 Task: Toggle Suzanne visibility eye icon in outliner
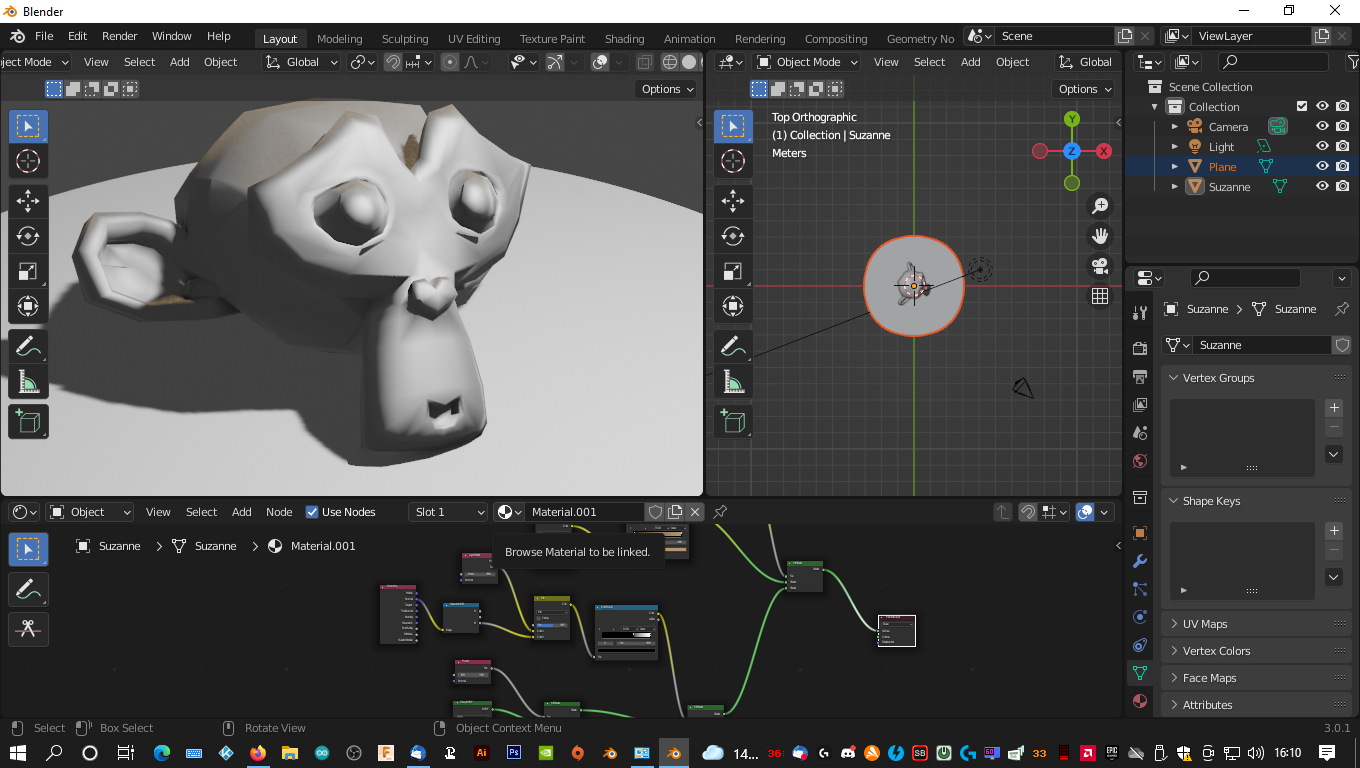[x=1322, y=187]
